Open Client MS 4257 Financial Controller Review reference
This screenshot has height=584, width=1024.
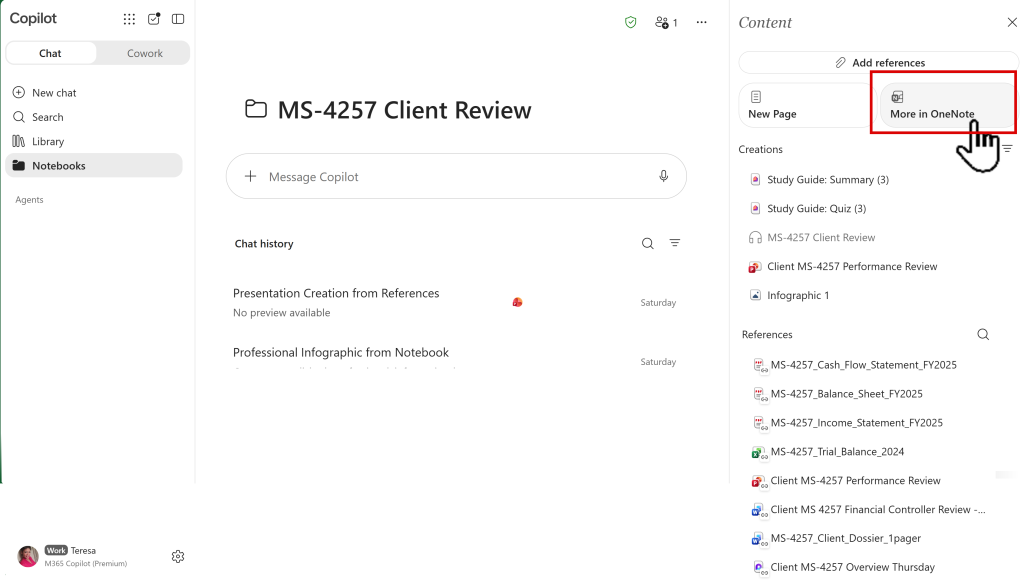point(878,510)
